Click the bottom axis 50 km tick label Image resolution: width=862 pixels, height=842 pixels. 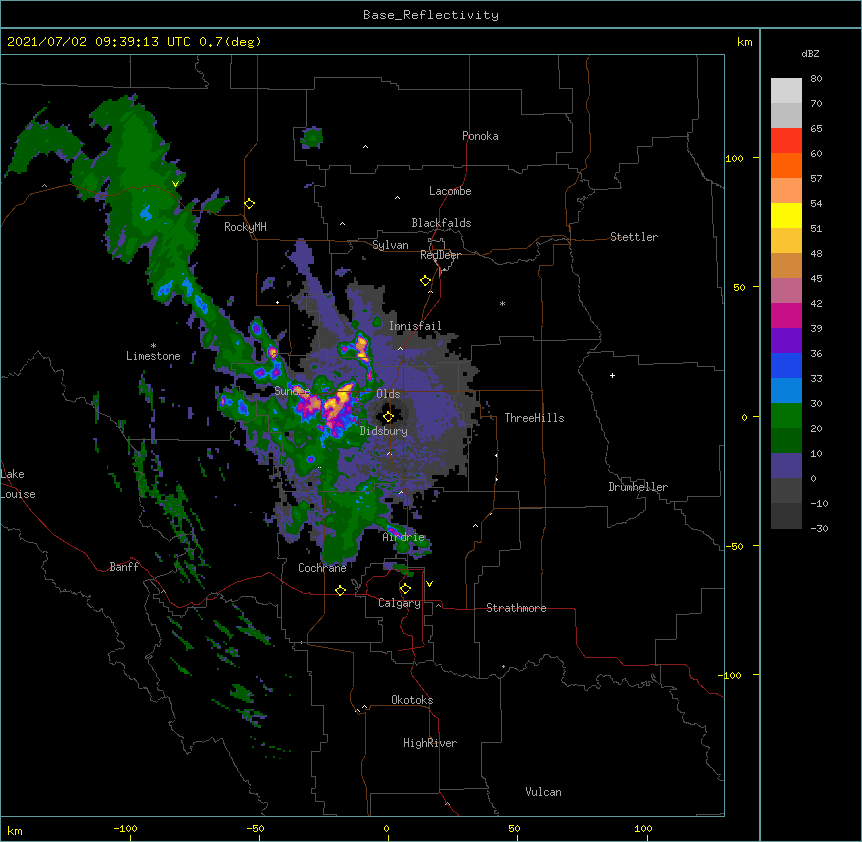point(514,828)
